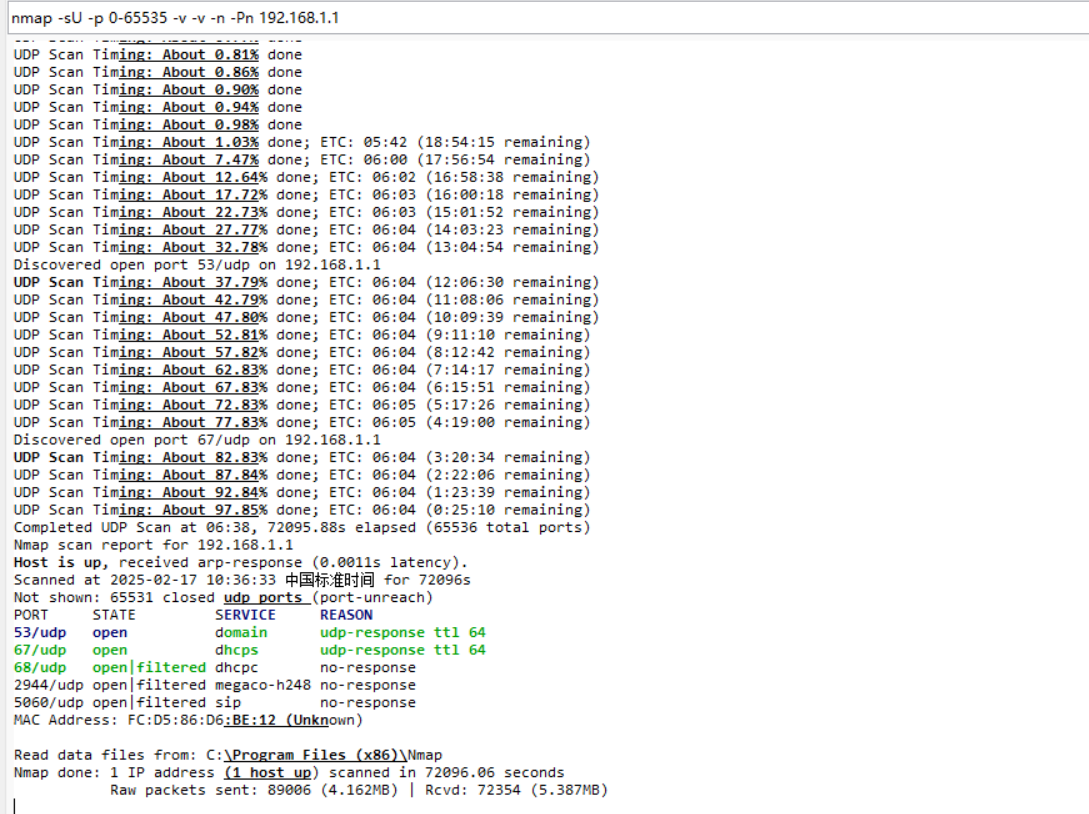Click 'udp-response ttl 64' for port 67

coord(403,650)
